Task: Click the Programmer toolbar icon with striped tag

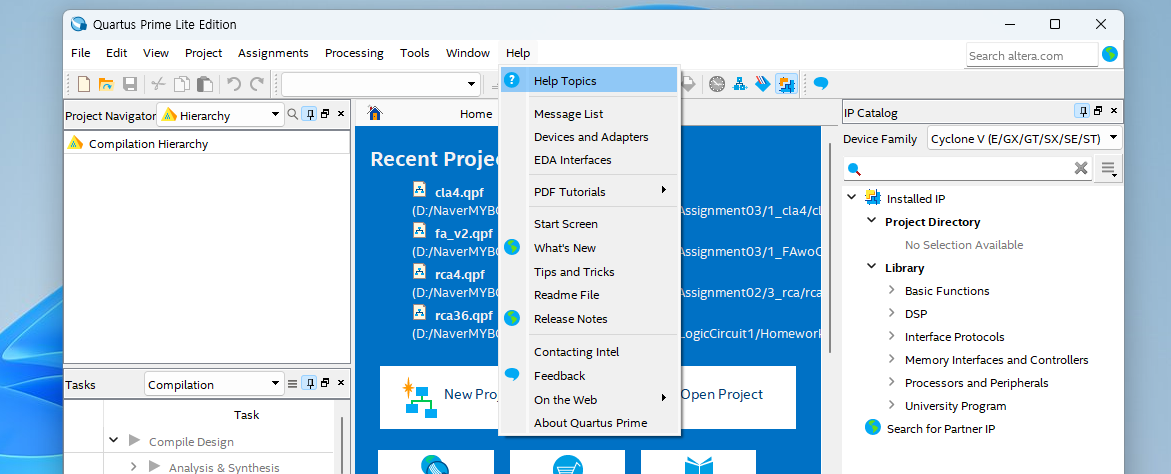Action: 762,84
